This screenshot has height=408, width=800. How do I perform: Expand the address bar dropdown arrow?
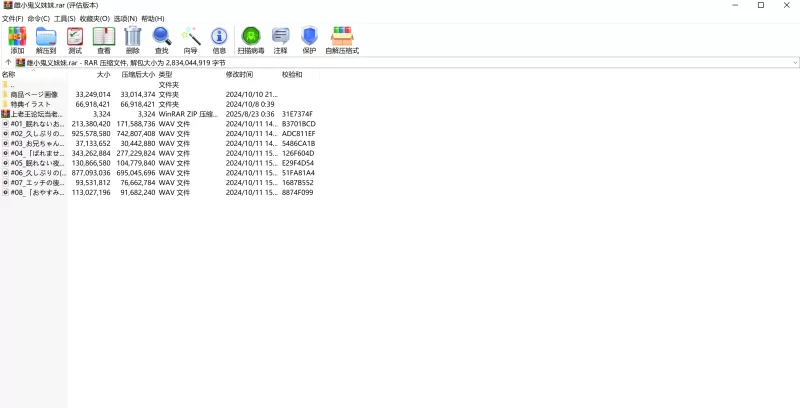coord(794,62)
